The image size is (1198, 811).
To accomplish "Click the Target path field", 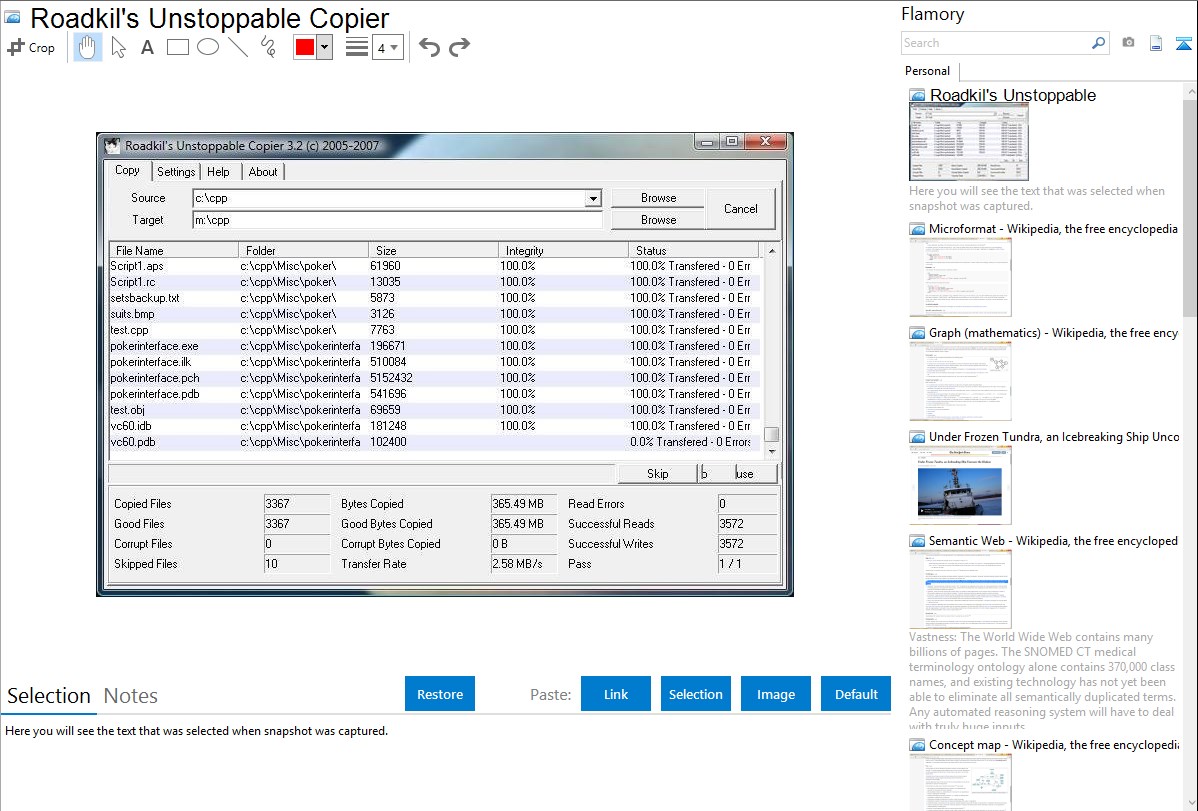I will click(x=397, y=220).
